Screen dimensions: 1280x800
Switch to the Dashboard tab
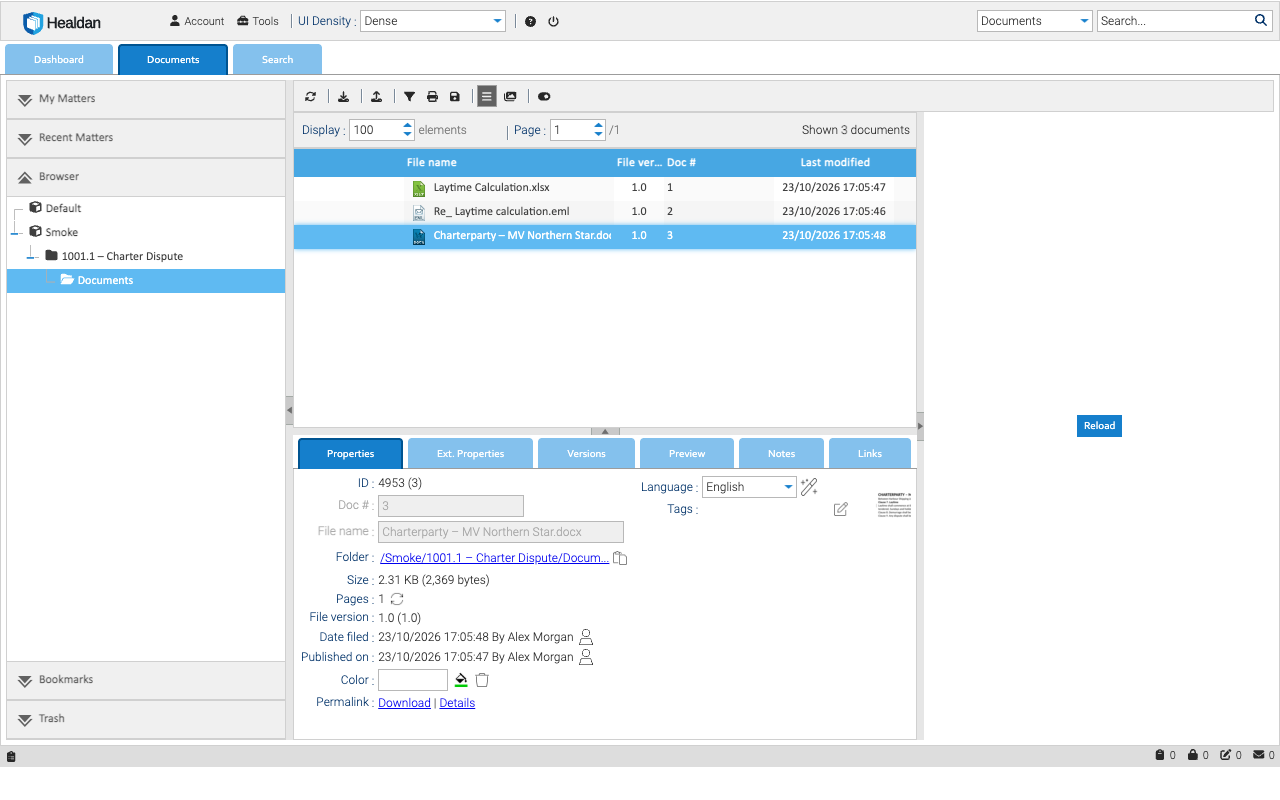pos(59,60)
